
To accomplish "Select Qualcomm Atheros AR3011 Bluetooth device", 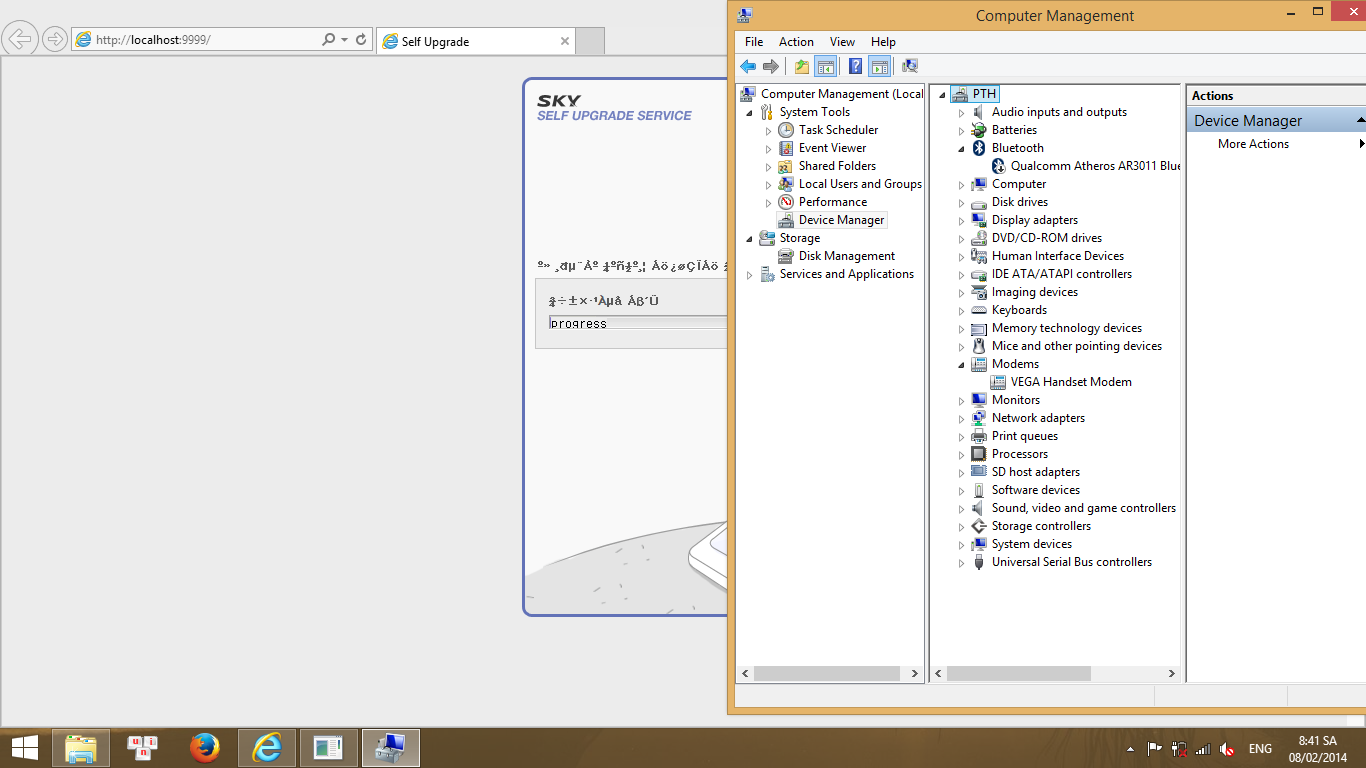I will pyautogui.click(x=1095, y=166).
